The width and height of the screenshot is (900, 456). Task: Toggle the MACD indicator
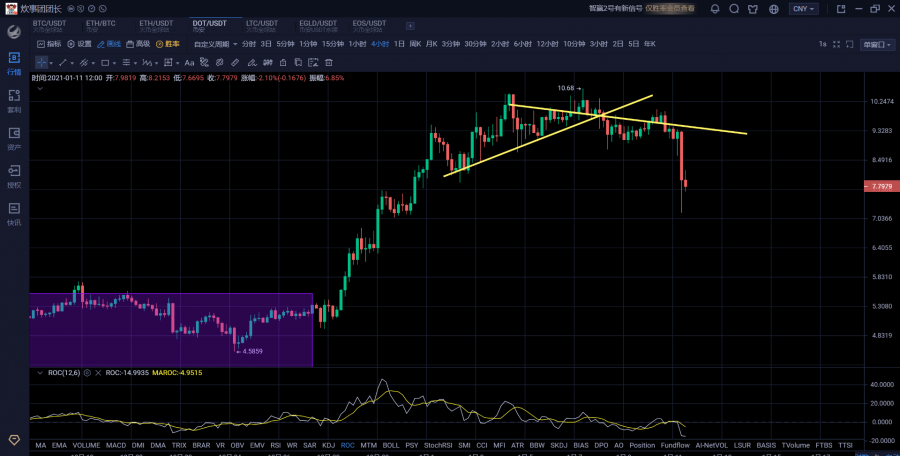[x=115, y=445]
